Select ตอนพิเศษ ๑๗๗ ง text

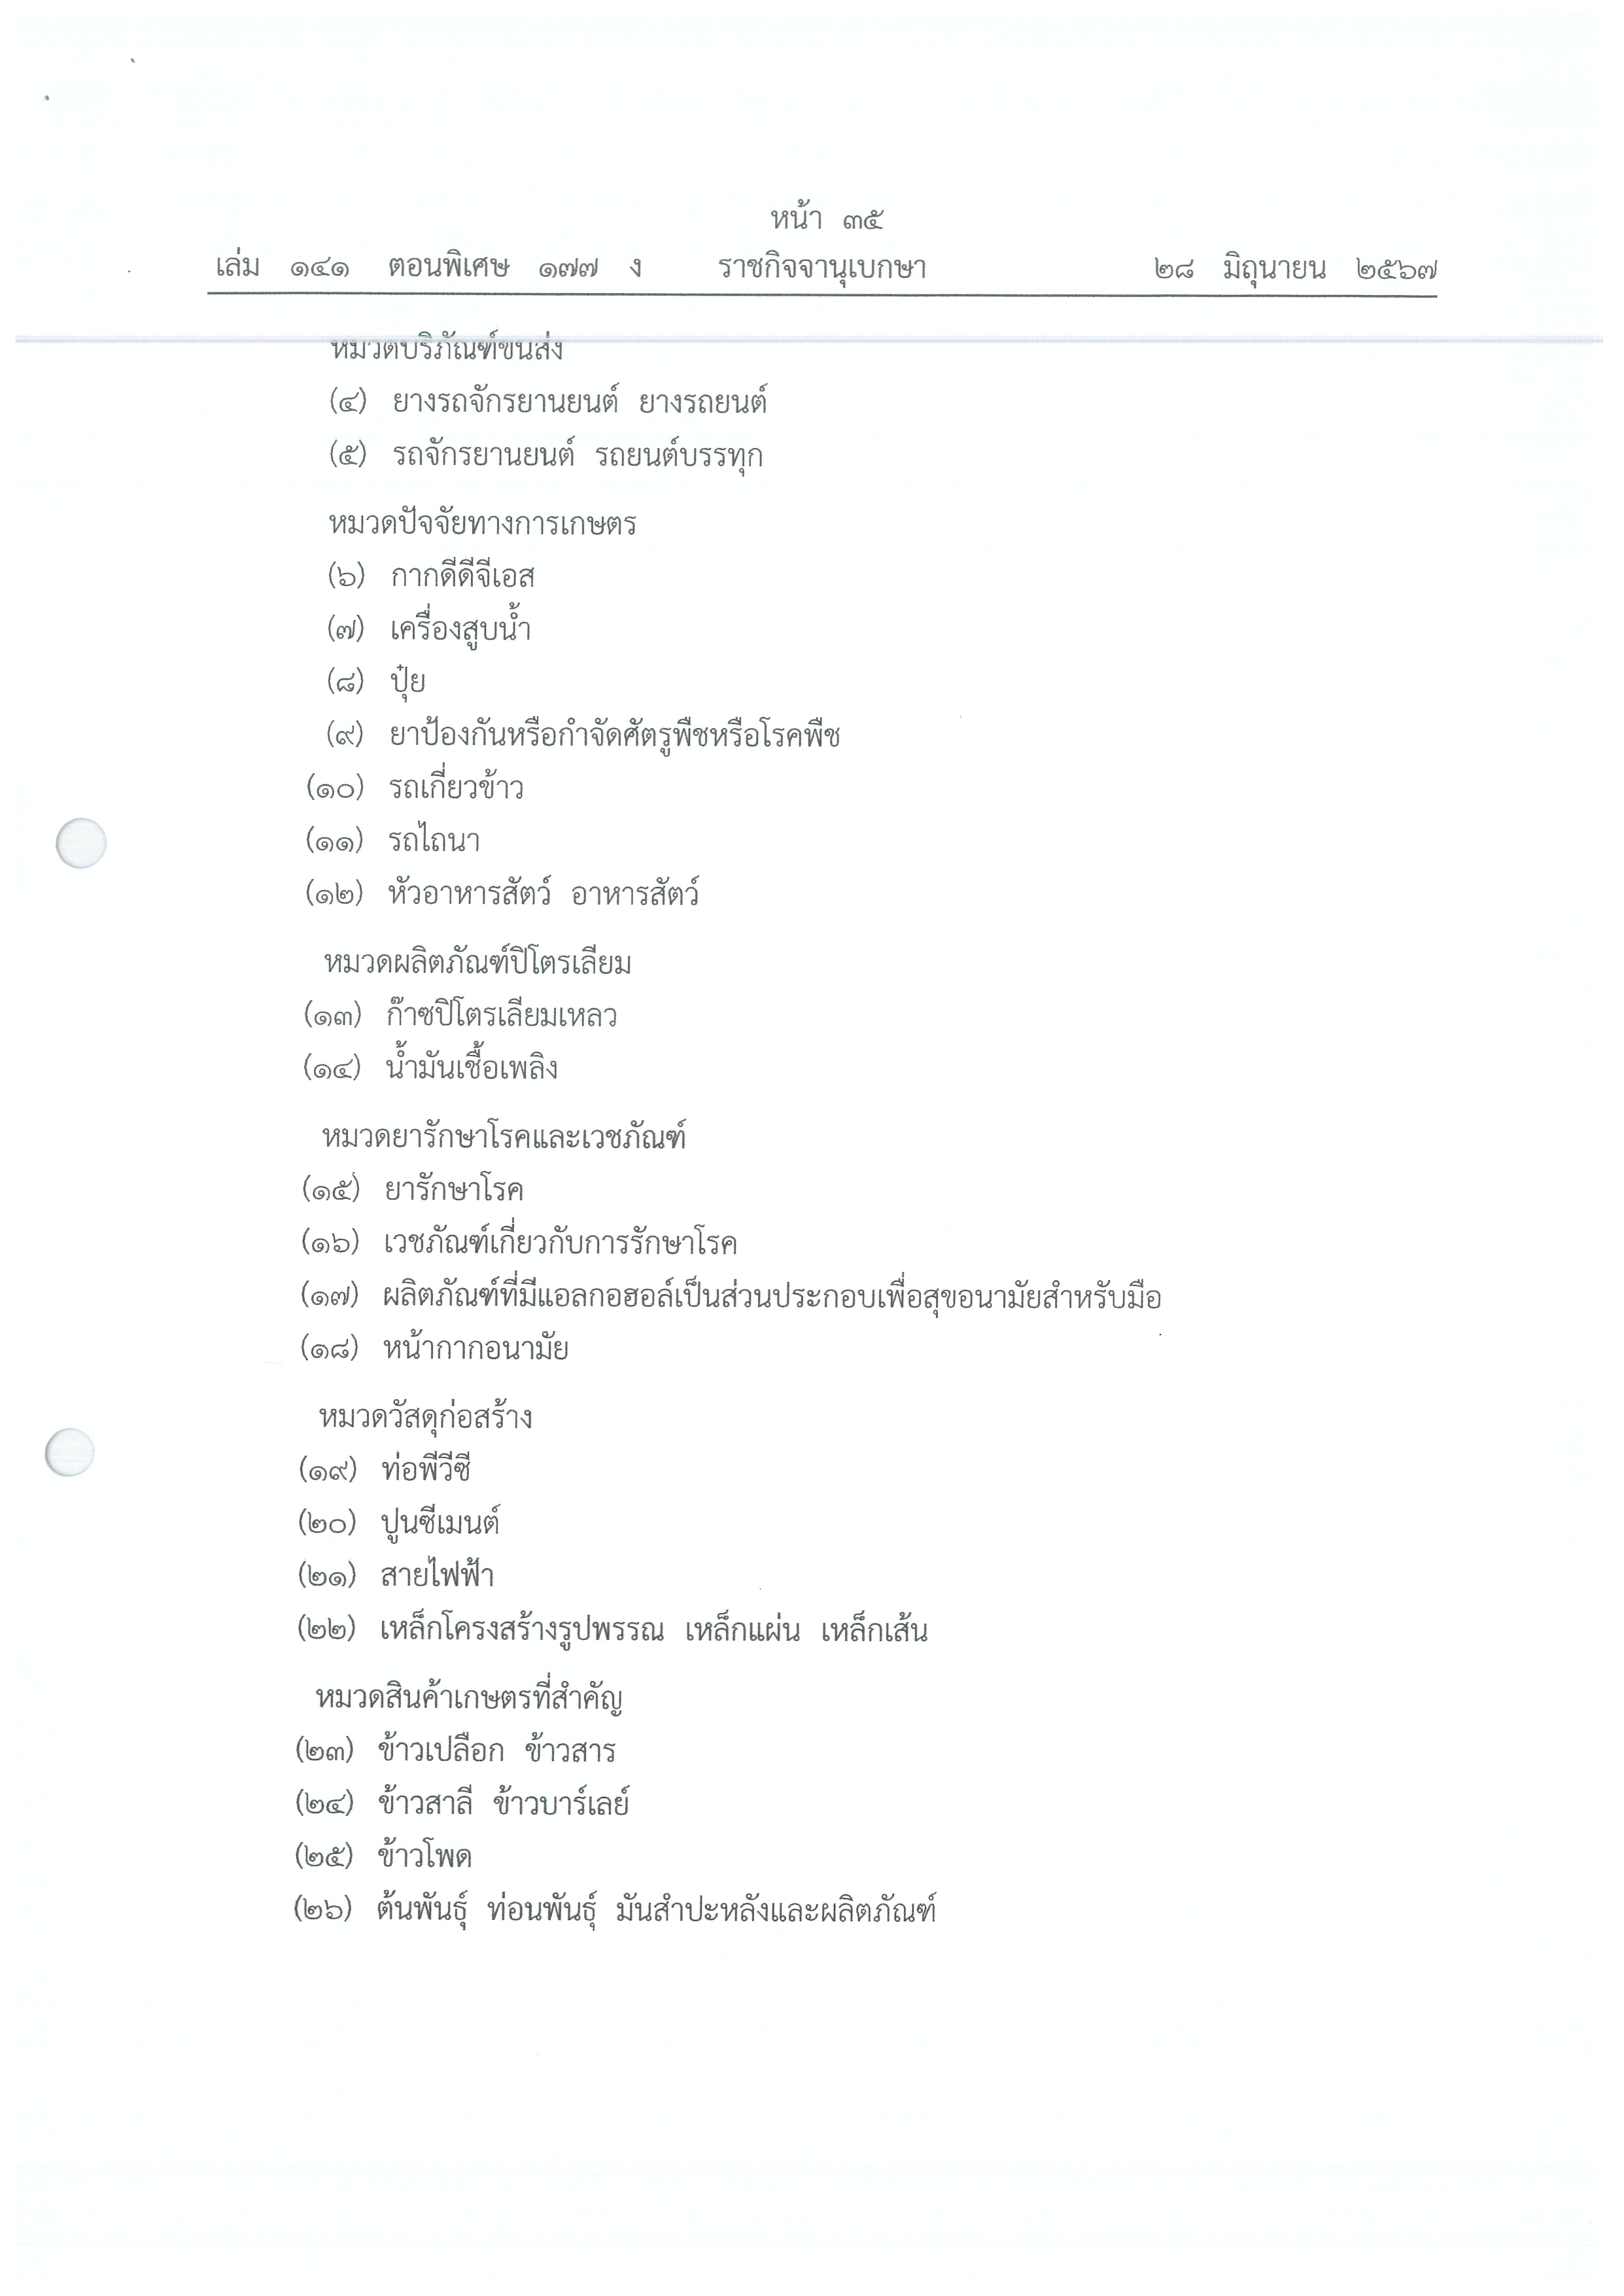pyautogui.click(x=514, y=267)
